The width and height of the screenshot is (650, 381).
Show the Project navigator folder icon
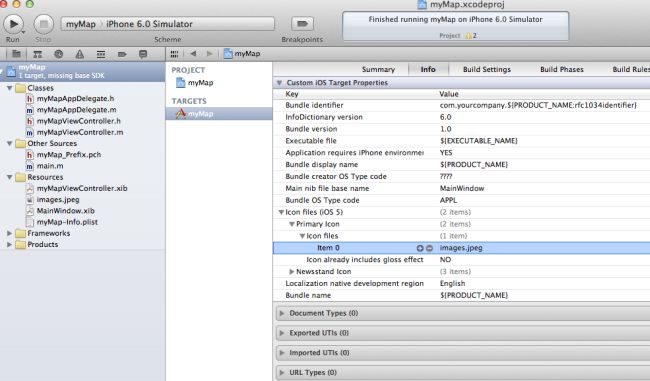(17, 54)
